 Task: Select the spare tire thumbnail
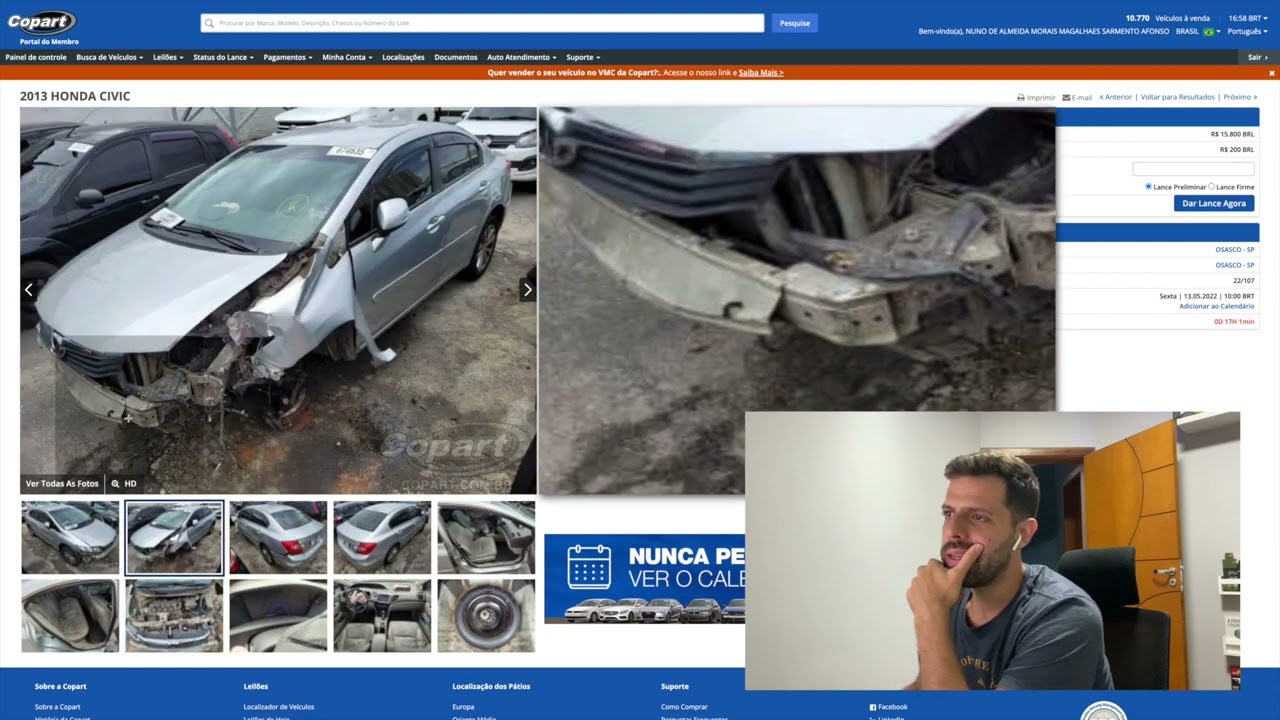point(486,615)
